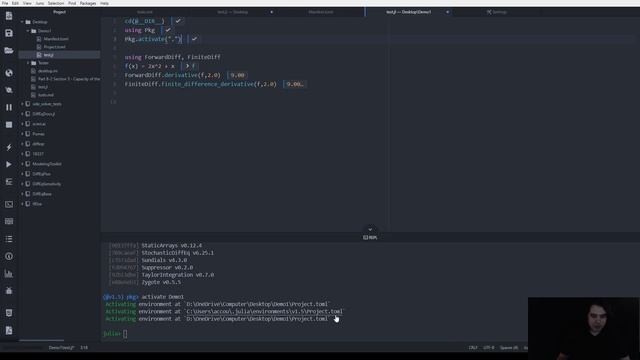Show the plot pane chart icon
The width and height of the screenshot is (640, 360).
[x=9, y=273]
